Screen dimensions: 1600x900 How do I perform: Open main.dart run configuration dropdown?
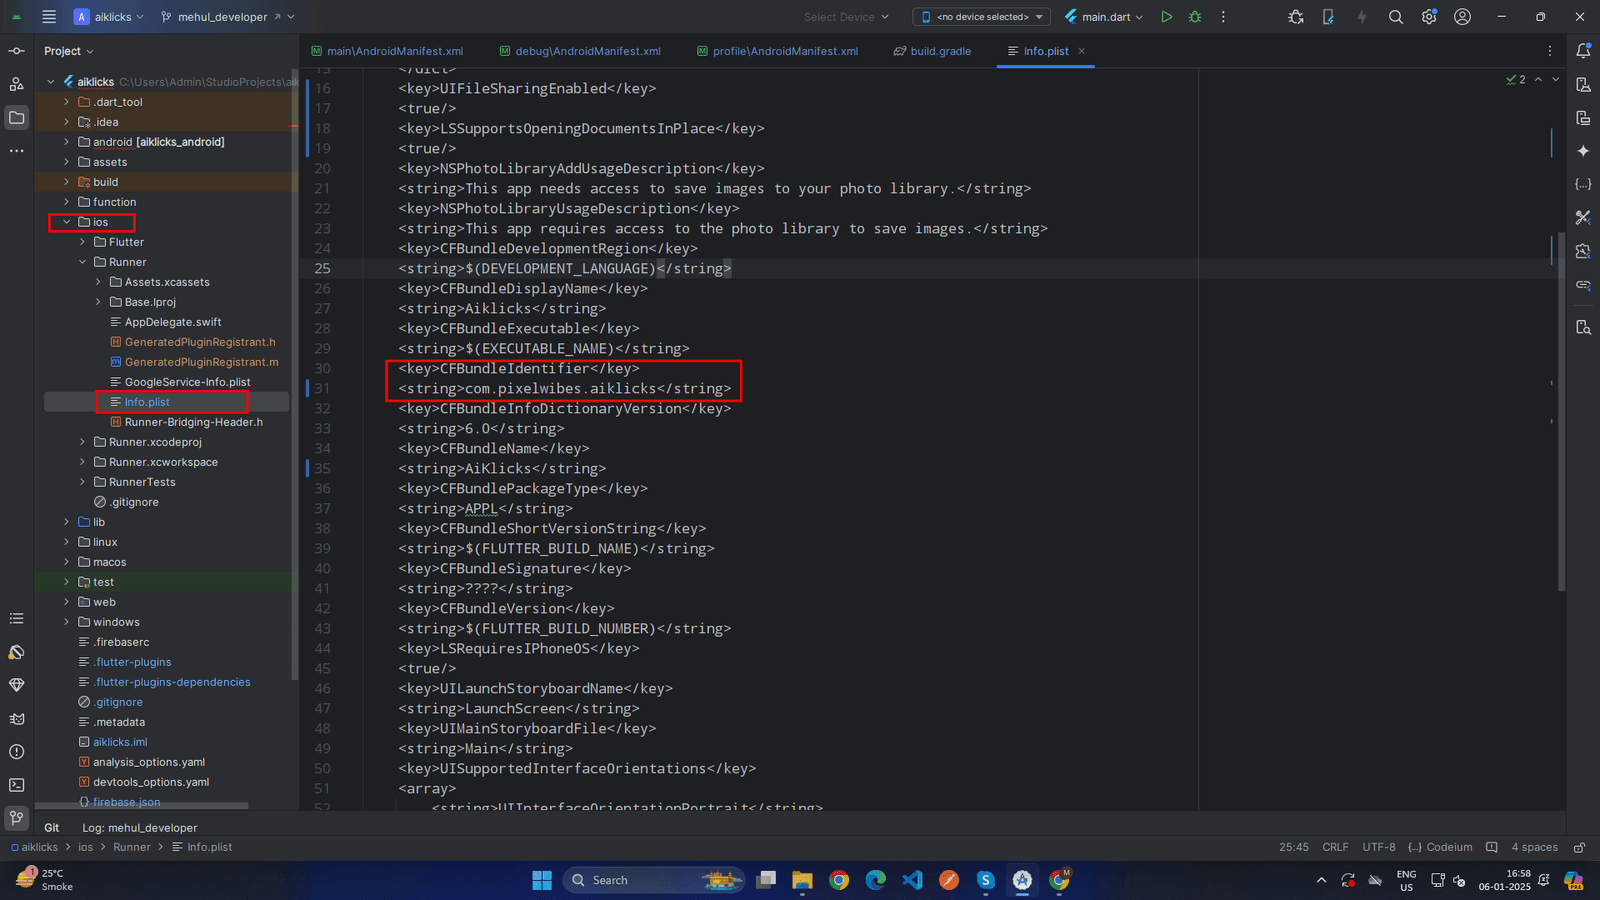click(1105, 17)
